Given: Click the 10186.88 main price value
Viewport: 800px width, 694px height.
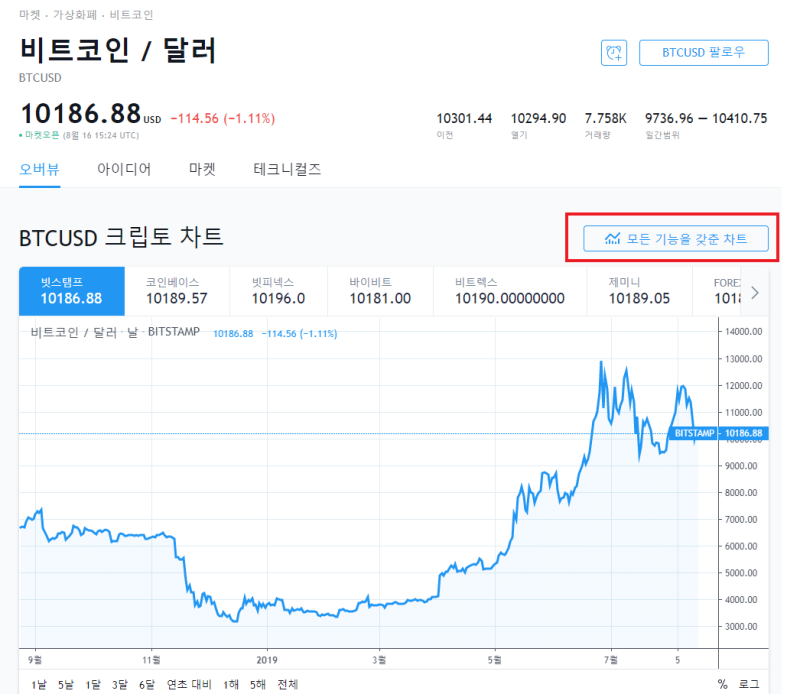Looking at the screenshot, I should click(x=81, y=113).
